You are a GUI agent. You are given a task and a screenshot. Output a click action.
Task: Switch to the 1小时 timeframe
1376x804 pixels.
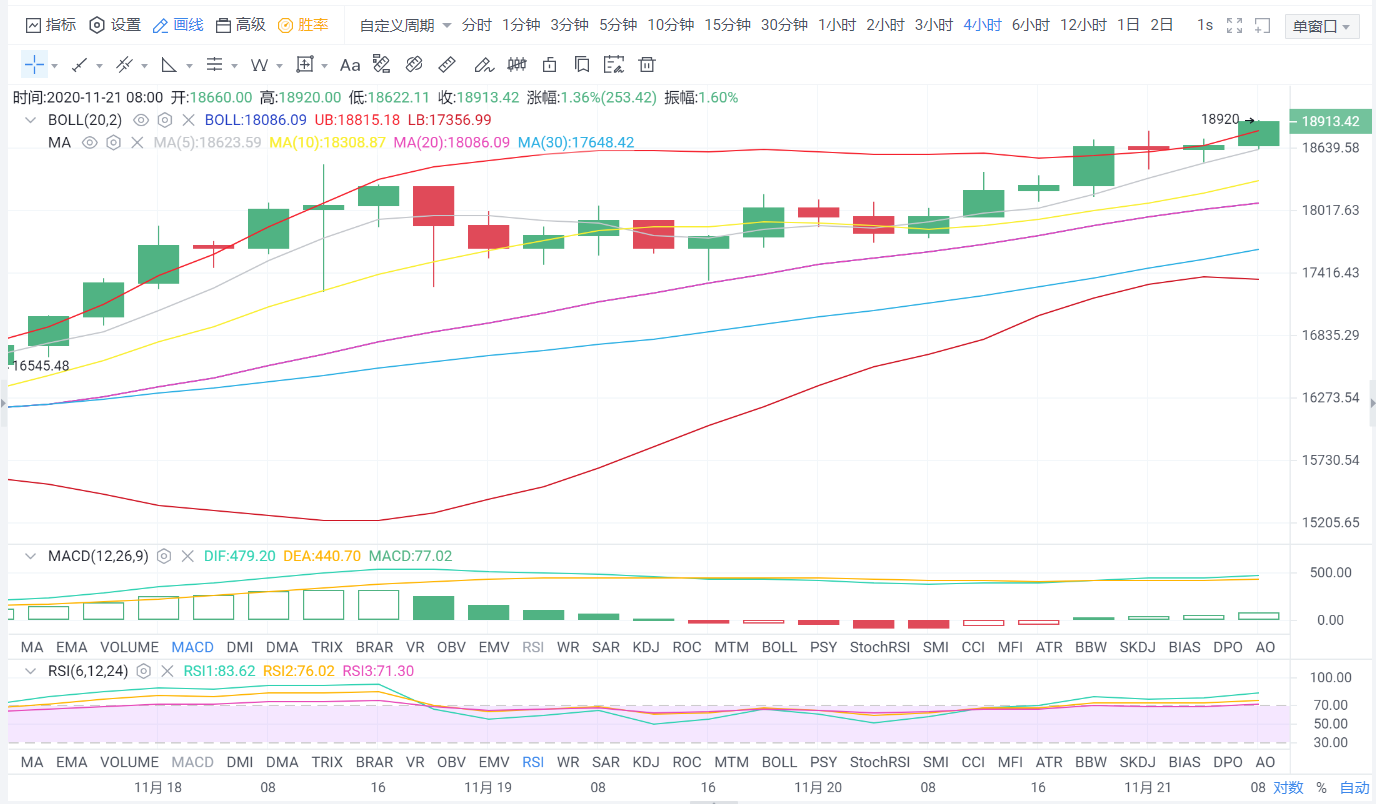[x=836, y=25]
